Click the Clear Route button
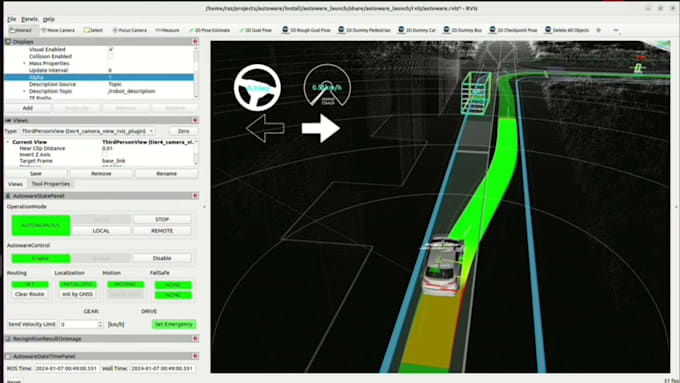 [29, 294]
